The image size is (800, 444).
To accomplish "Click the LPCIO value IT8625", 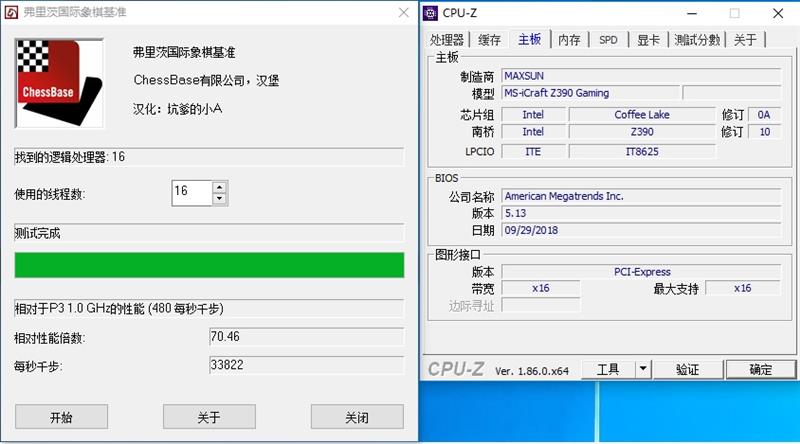I will [642, 152].
